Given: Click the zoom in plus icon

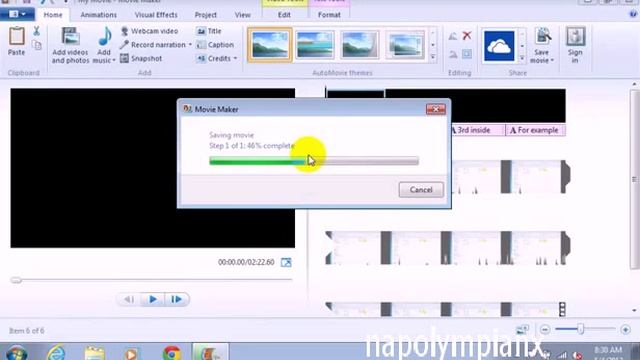Looking at the screenshot, I should tap(625, 329).
